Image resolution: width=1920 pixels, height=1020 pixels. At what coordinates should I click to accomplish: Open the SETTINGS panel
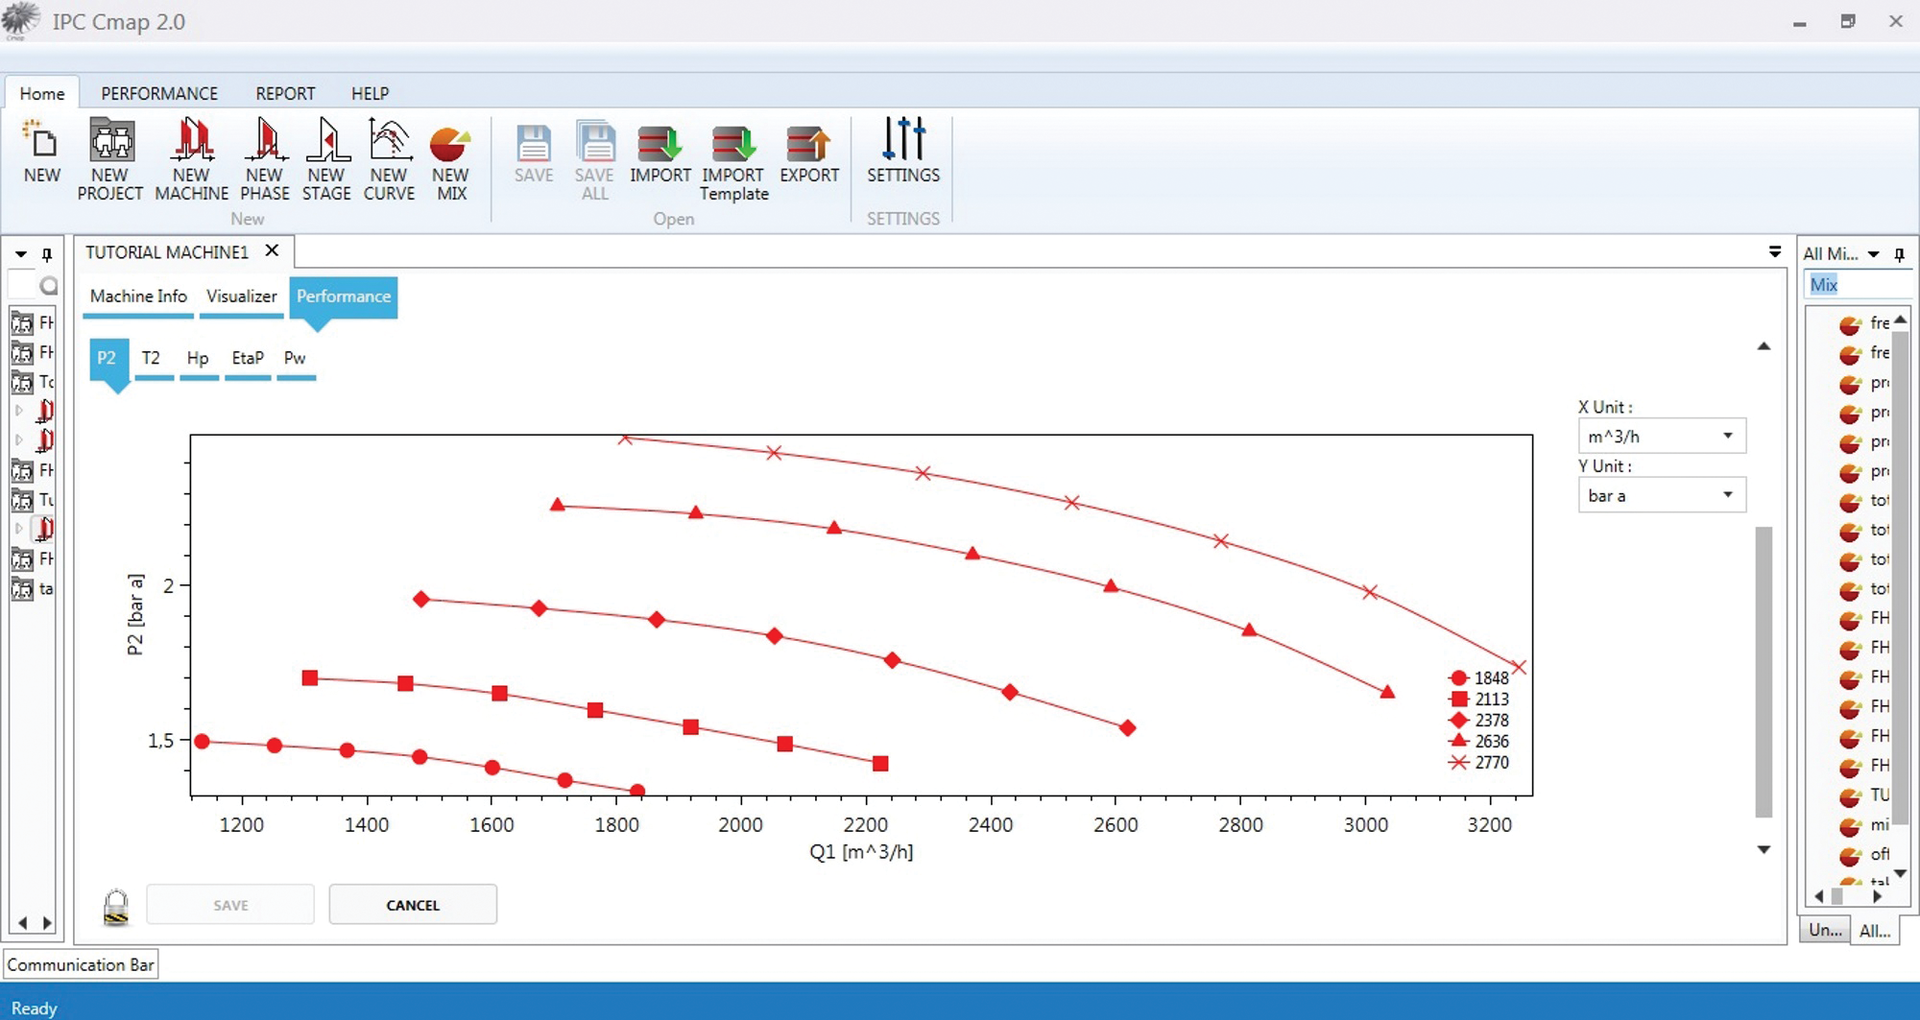click(902, 155)
